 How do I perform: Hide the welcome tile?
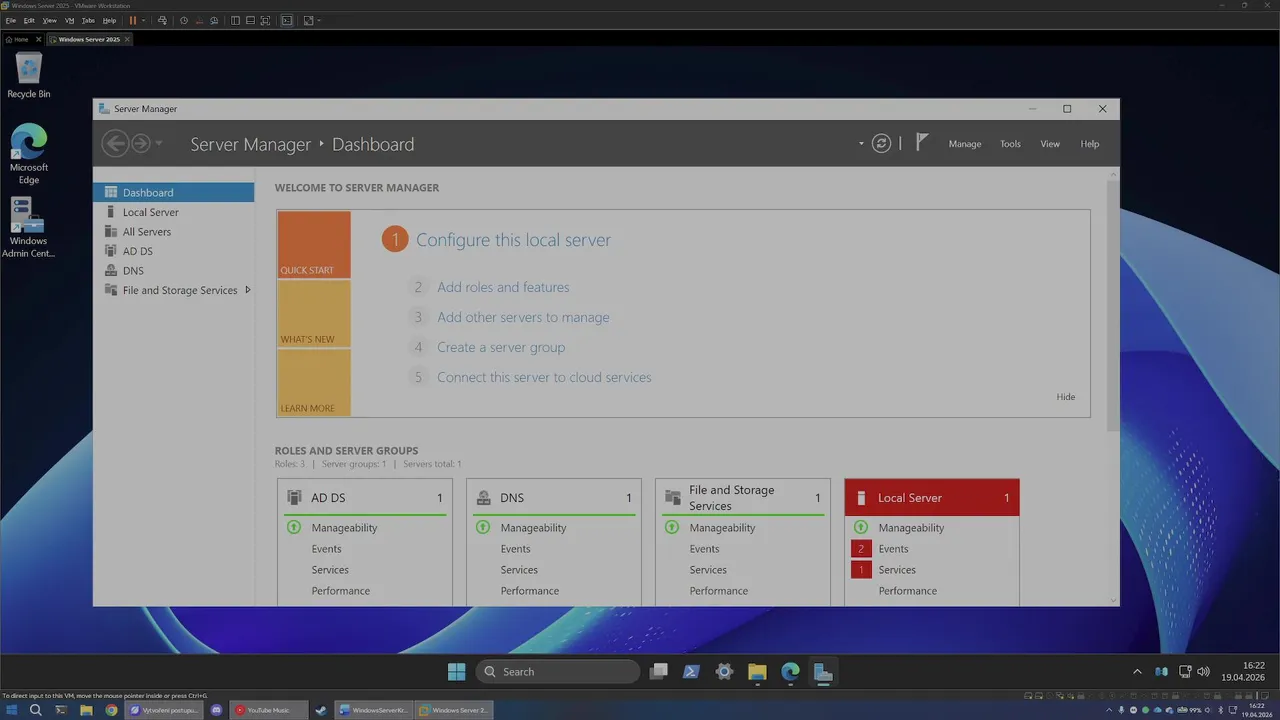pyautogui.click(x=1066, y=397)
